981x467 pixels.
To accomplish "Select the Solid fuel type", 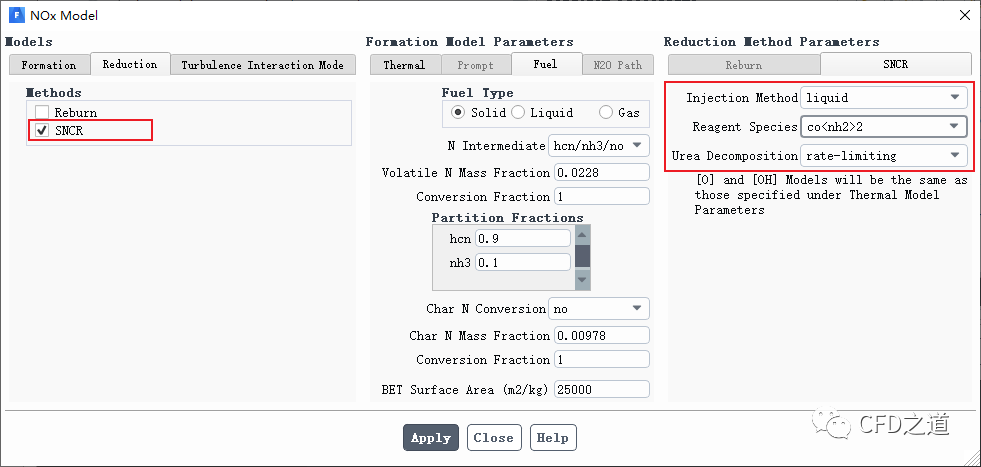I will tap(458, 113).
